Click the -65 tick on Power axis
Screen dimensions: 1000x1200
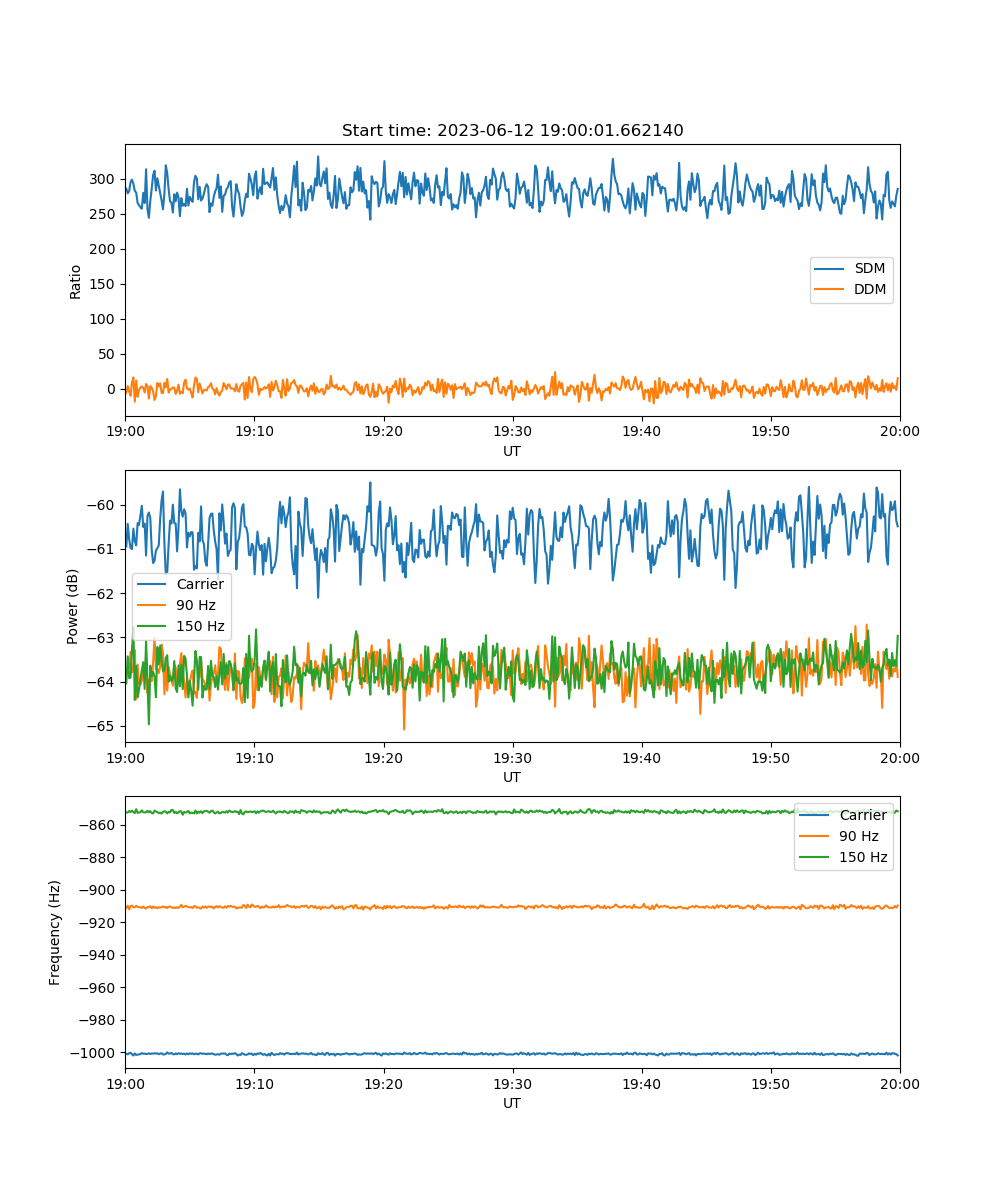tap(104, 726)
